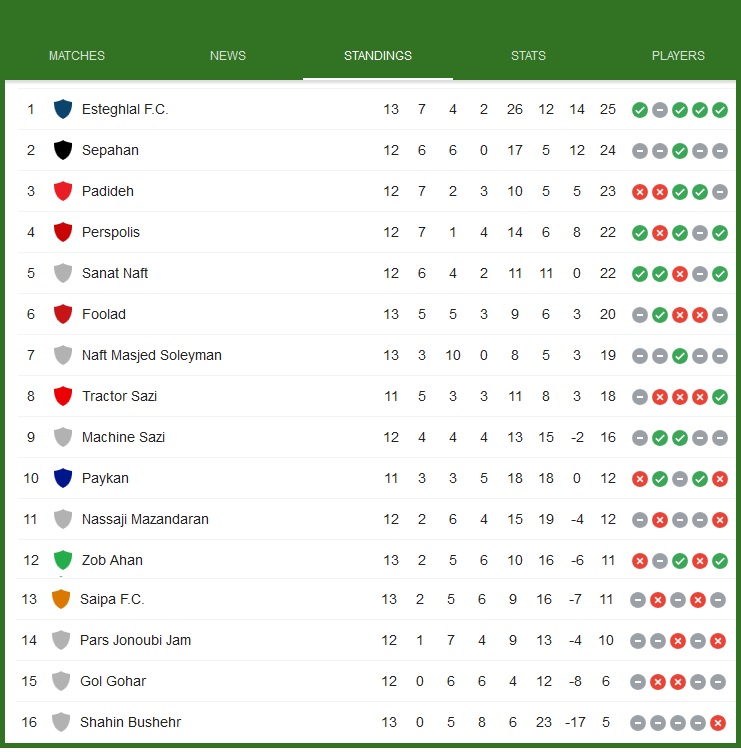Click the green Zob Ahan shield icon

(63, 560)
